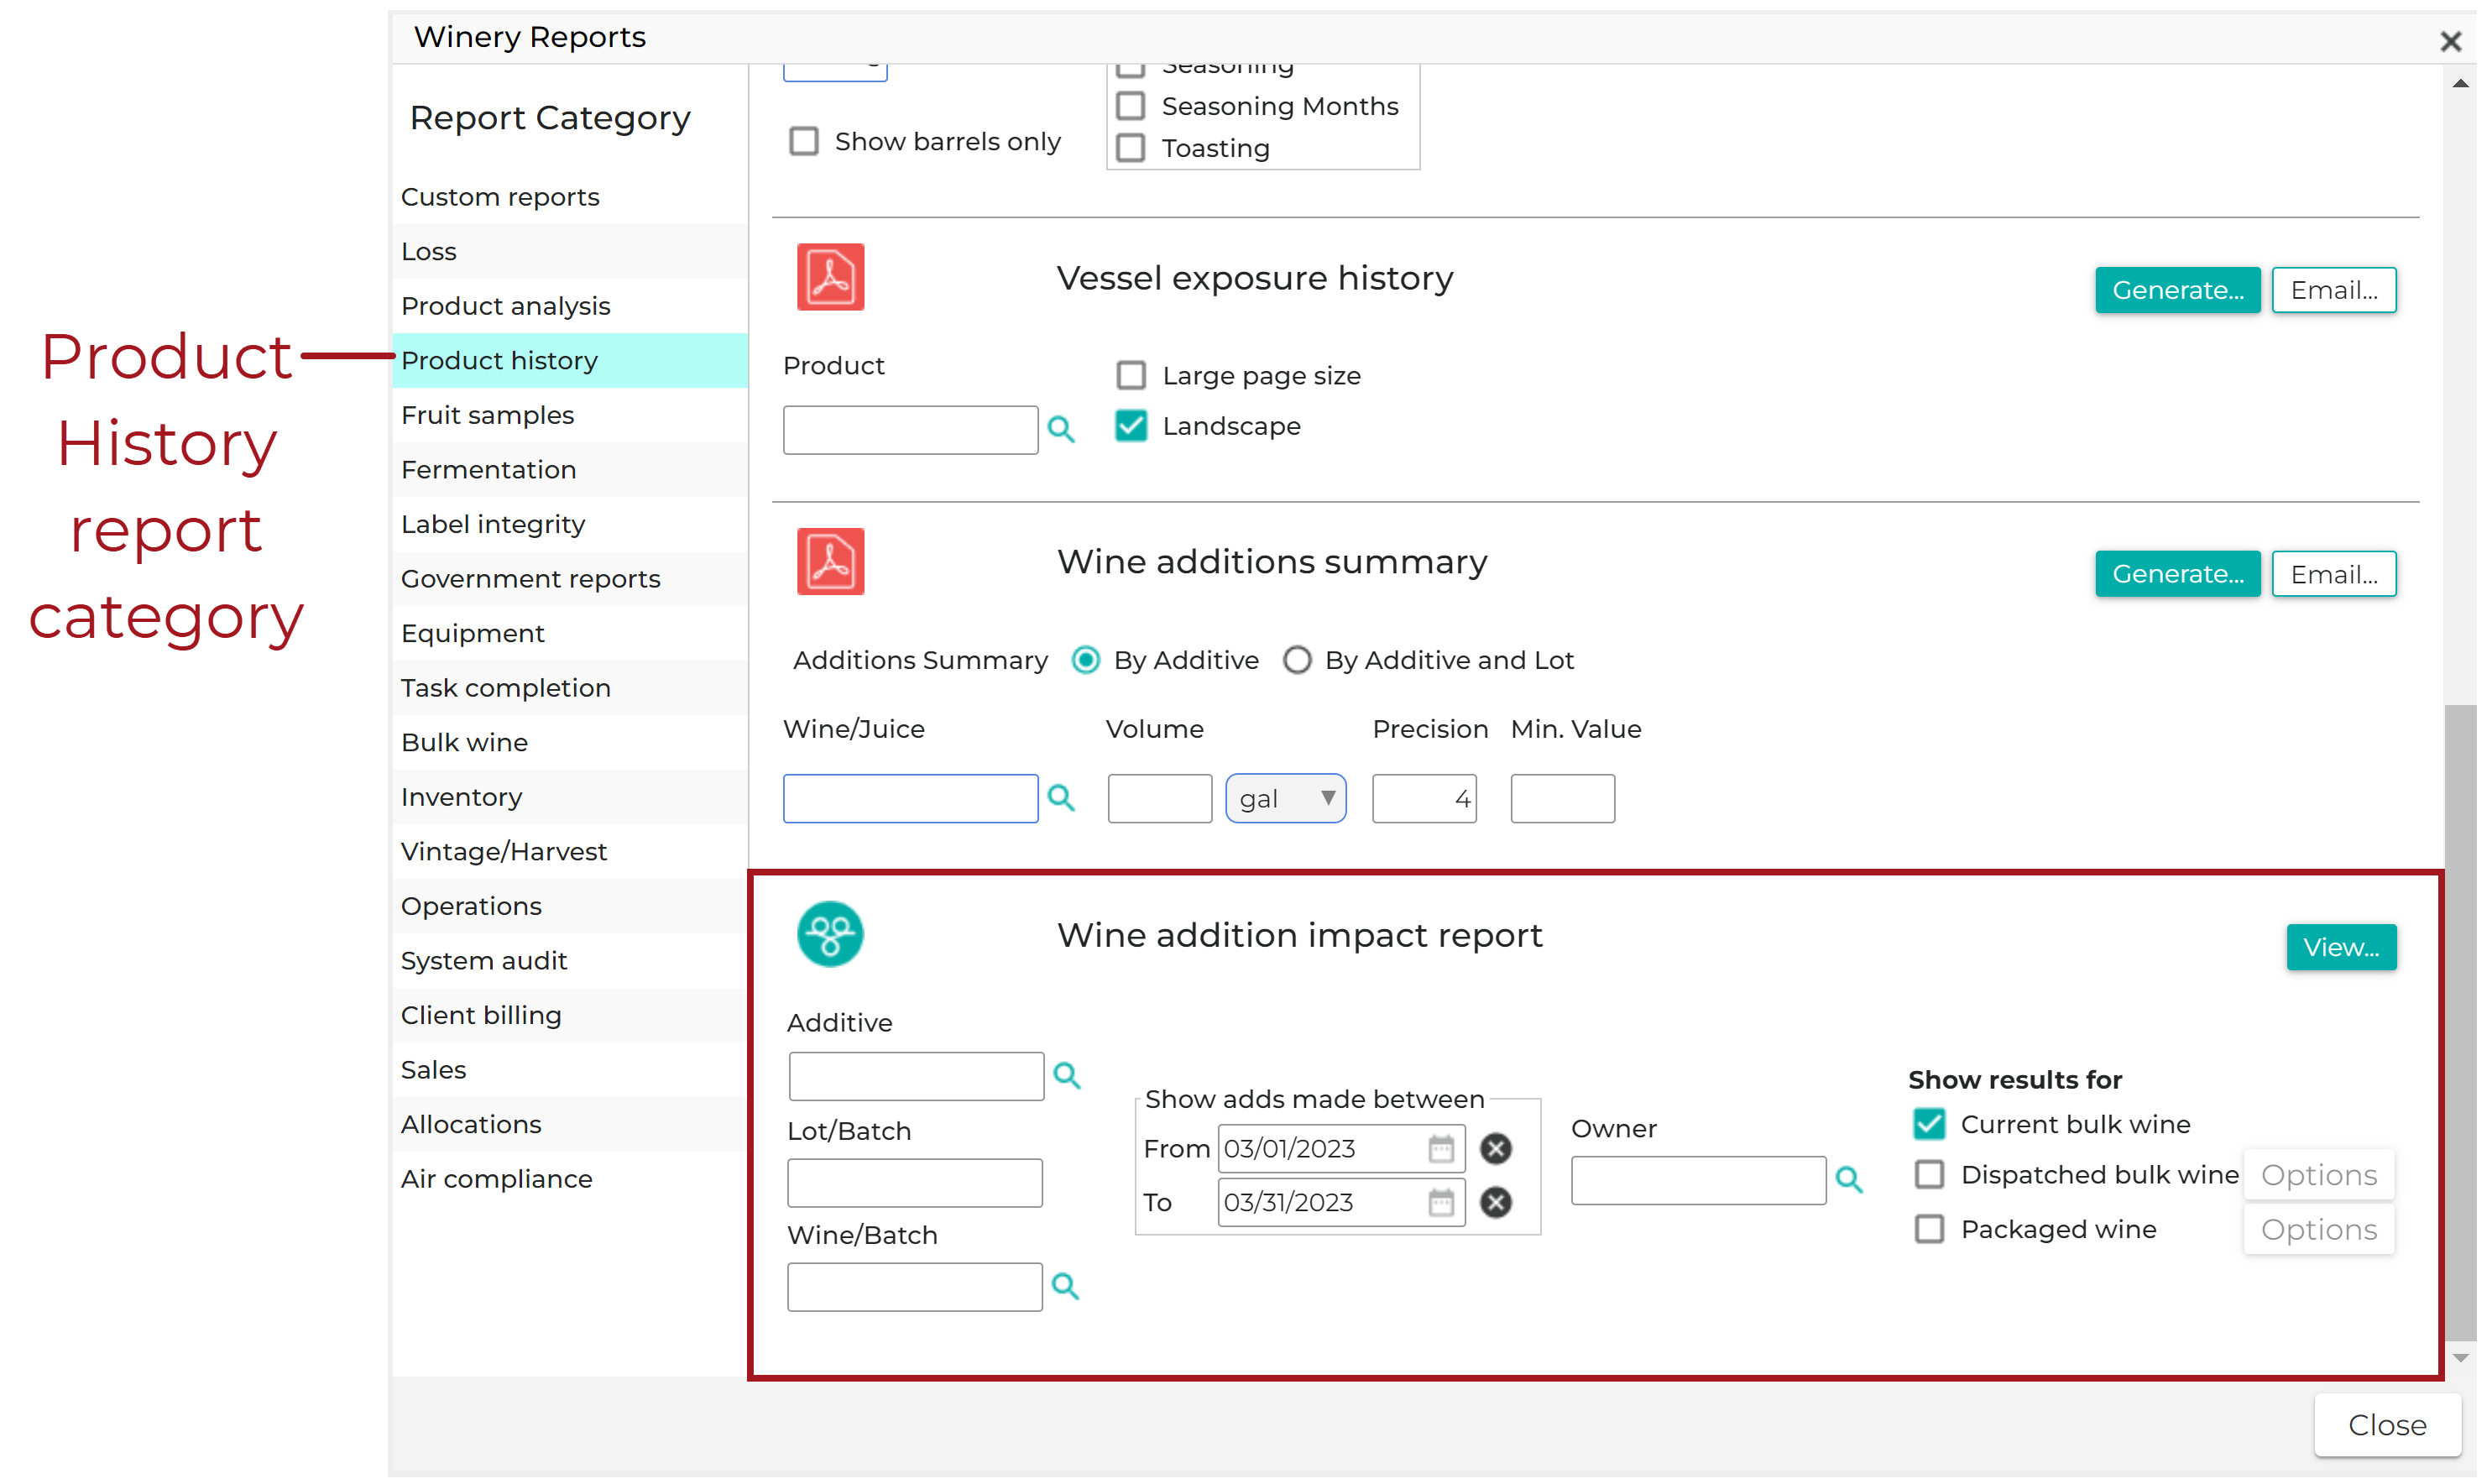This screenshot has width=2492, height=1484.
Task: Select Equipment category
Action: 571,634
